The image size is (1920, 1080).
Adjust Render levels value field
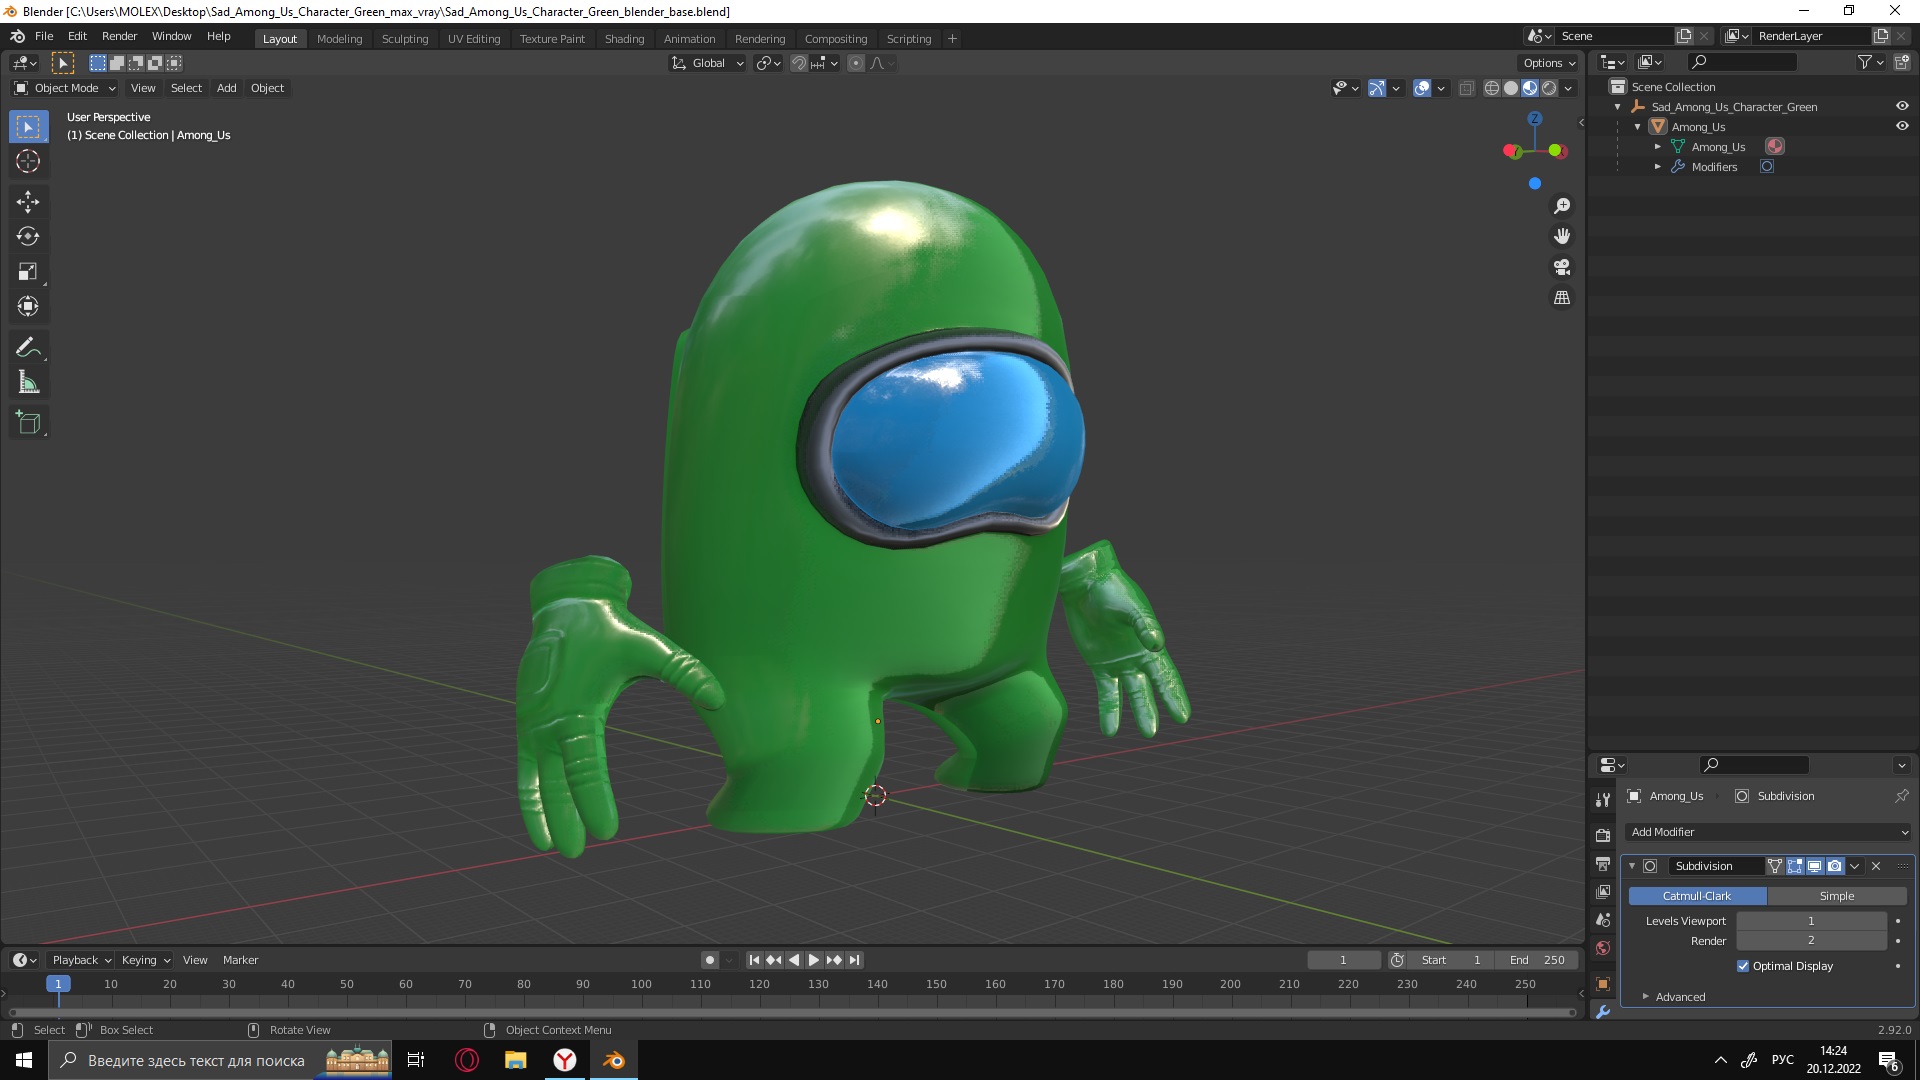click(1811, 941)
